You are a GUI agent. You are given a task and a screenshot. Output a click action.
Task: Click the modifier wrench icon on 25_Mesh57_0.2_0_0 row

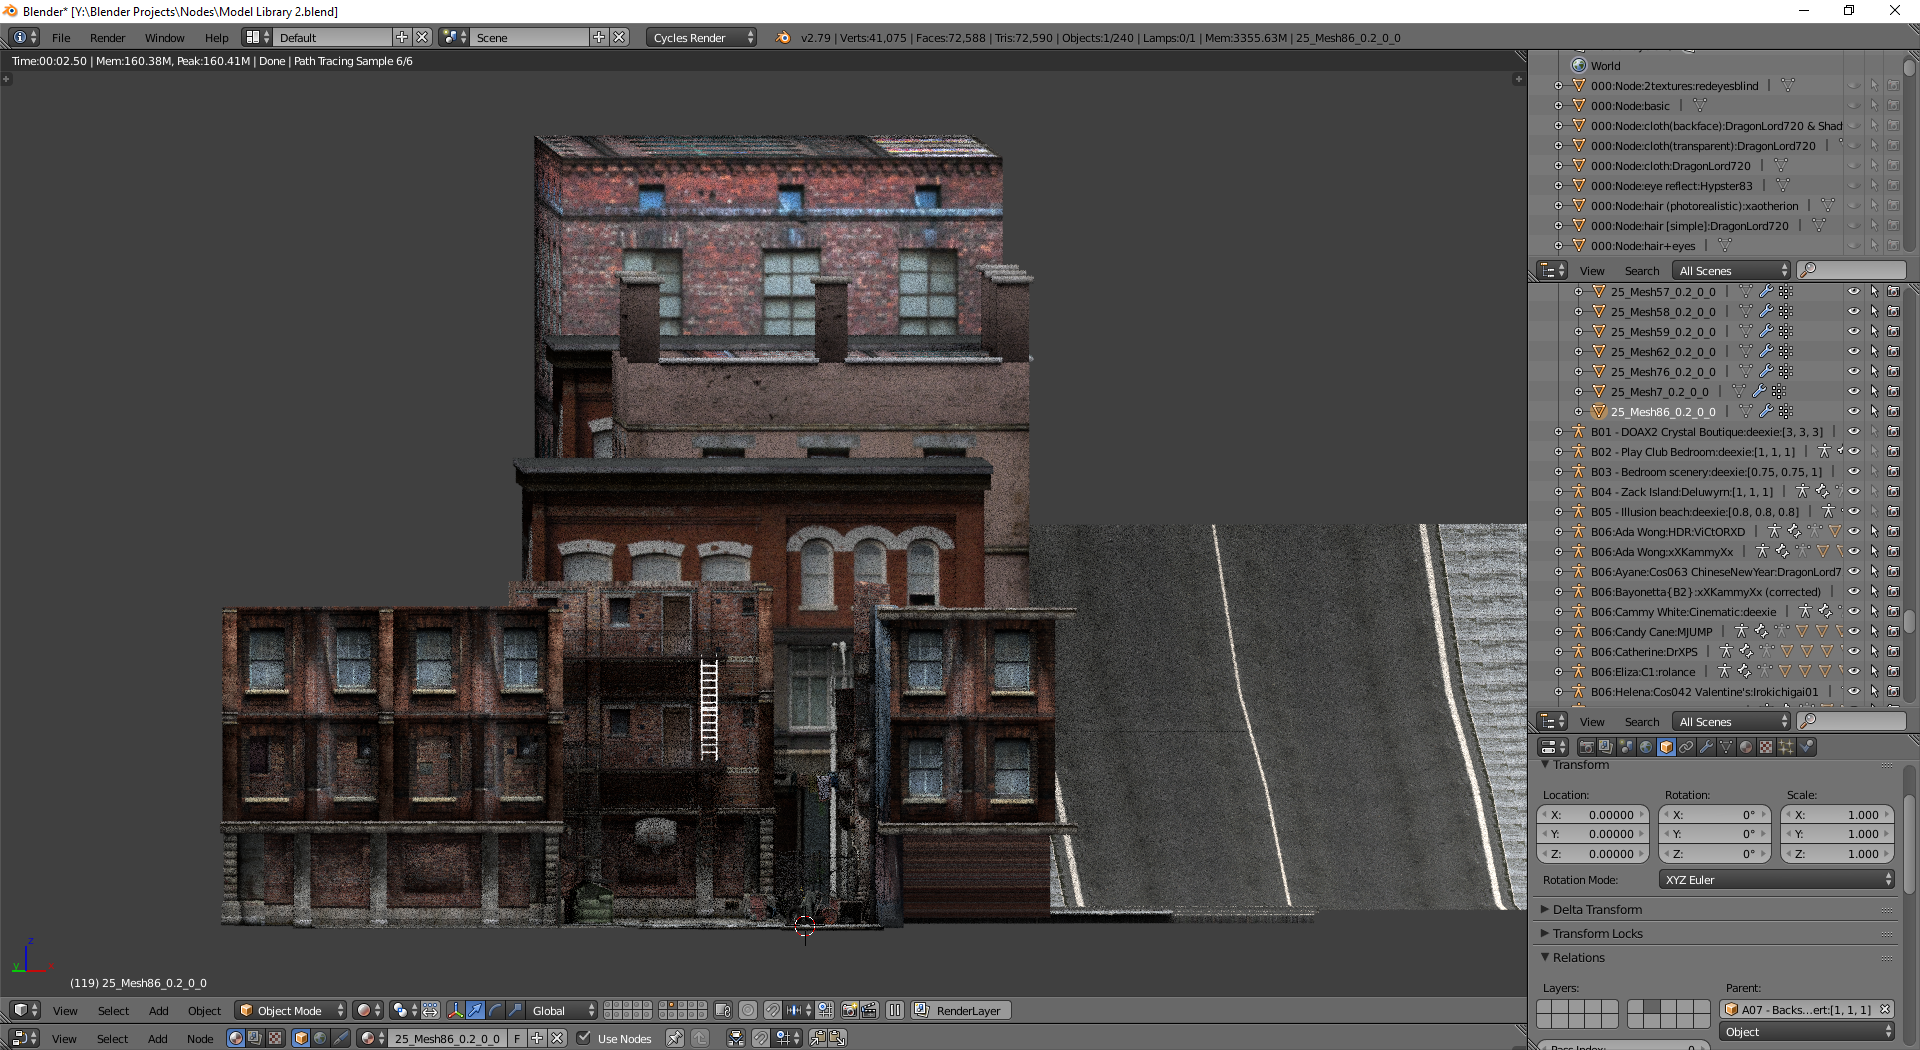point(1766,292)
